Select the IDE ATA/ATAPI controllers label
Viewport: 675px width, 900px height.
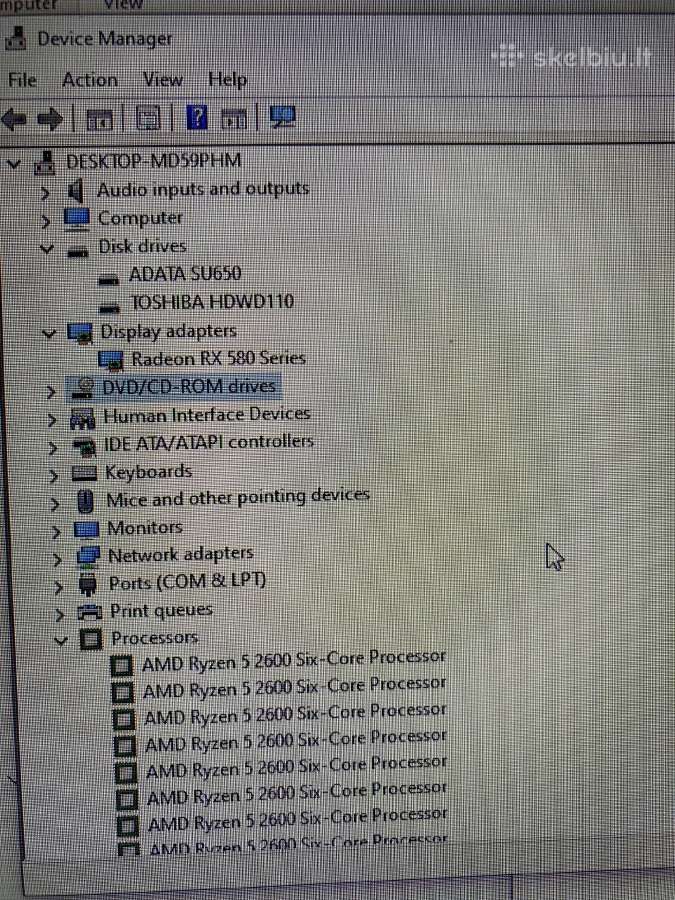point(208,442)
